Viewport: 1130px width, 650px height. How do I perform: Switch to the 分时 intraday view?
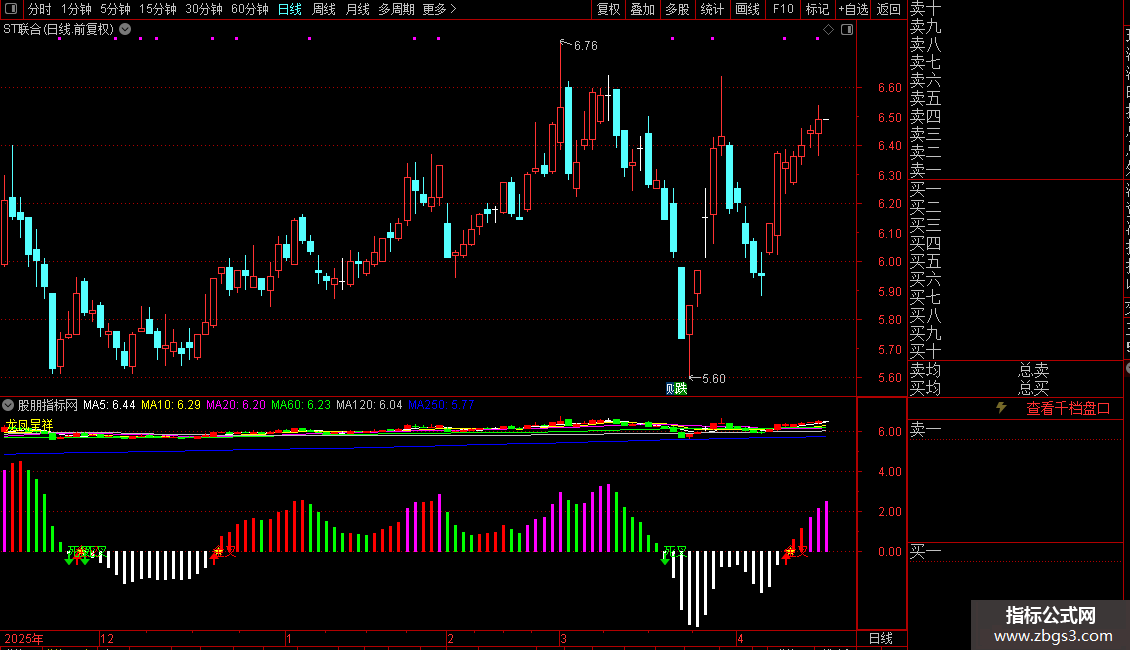tap(40, 9)
